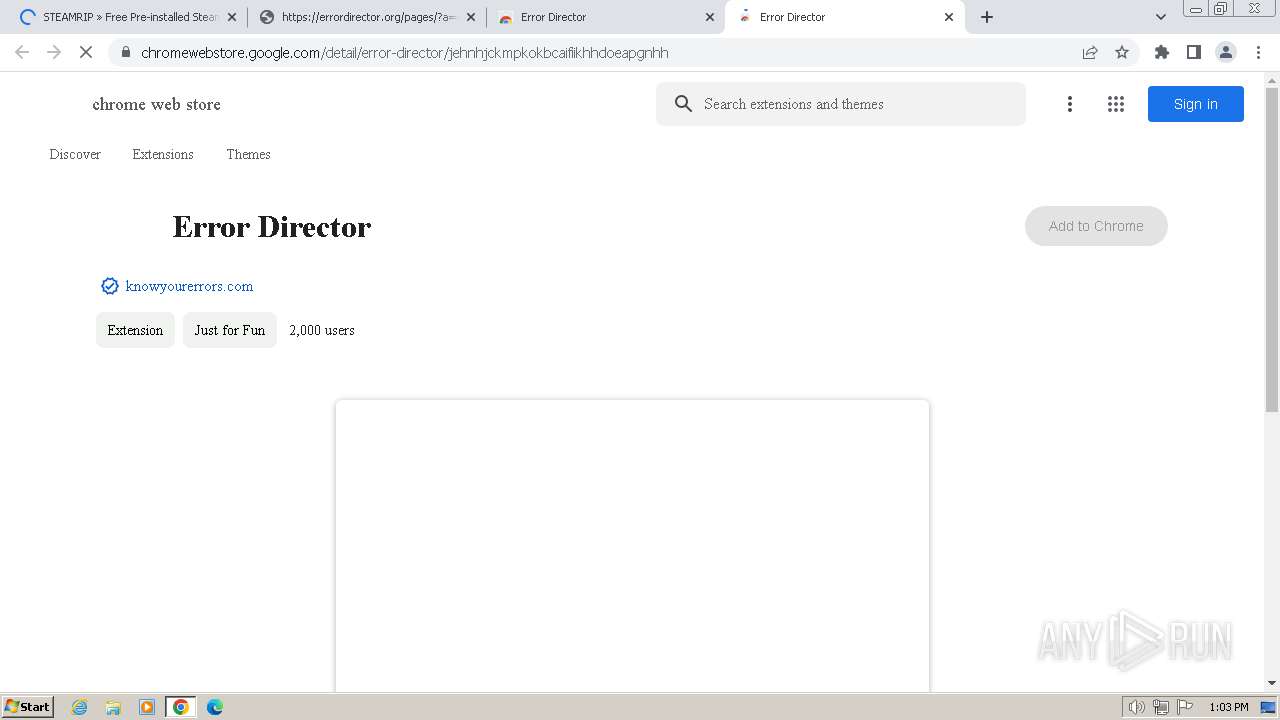Screen dimensions: 1280x720
Task: Click the Extension category chip
Action: [135, 330]
